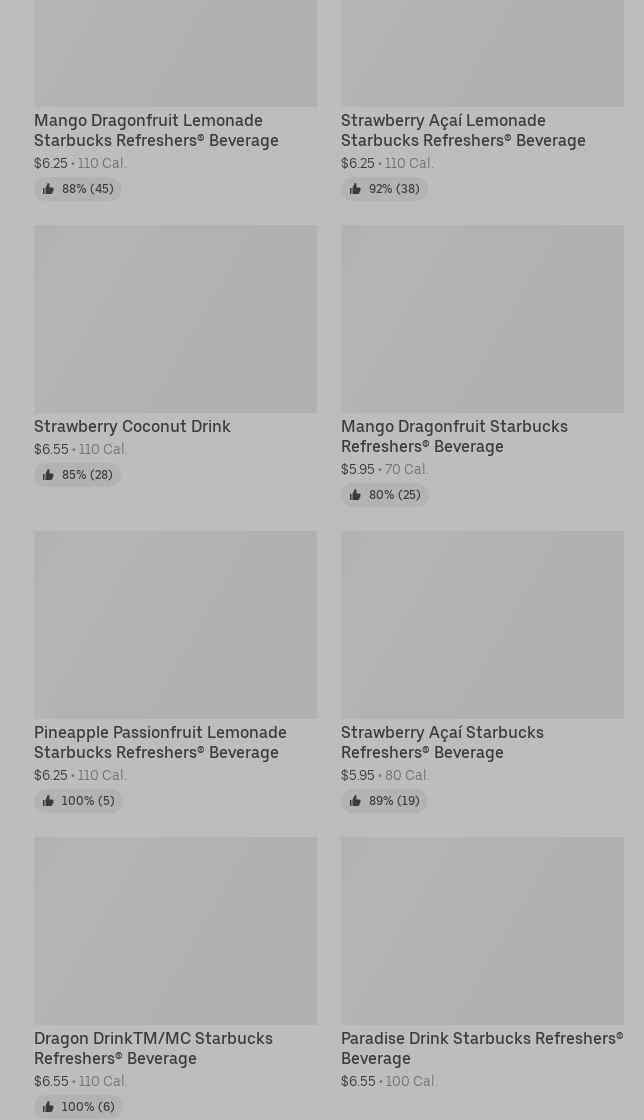Viewport: 644px width, 1120px height.
Task: Open Strawberry Coconut Drink image
Action: point(176,319)
